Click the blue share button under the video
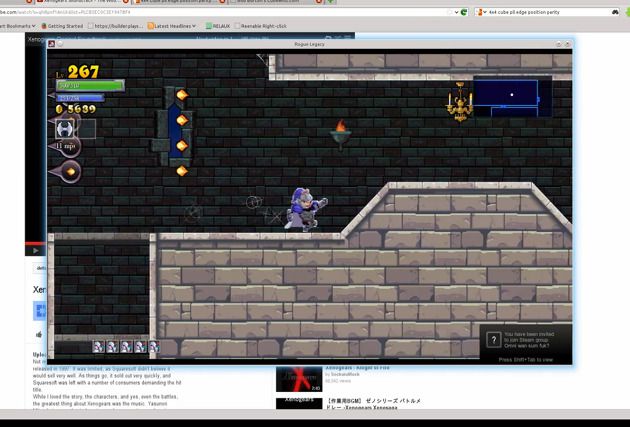Screen dimensions: 630x427 [39, 311]
